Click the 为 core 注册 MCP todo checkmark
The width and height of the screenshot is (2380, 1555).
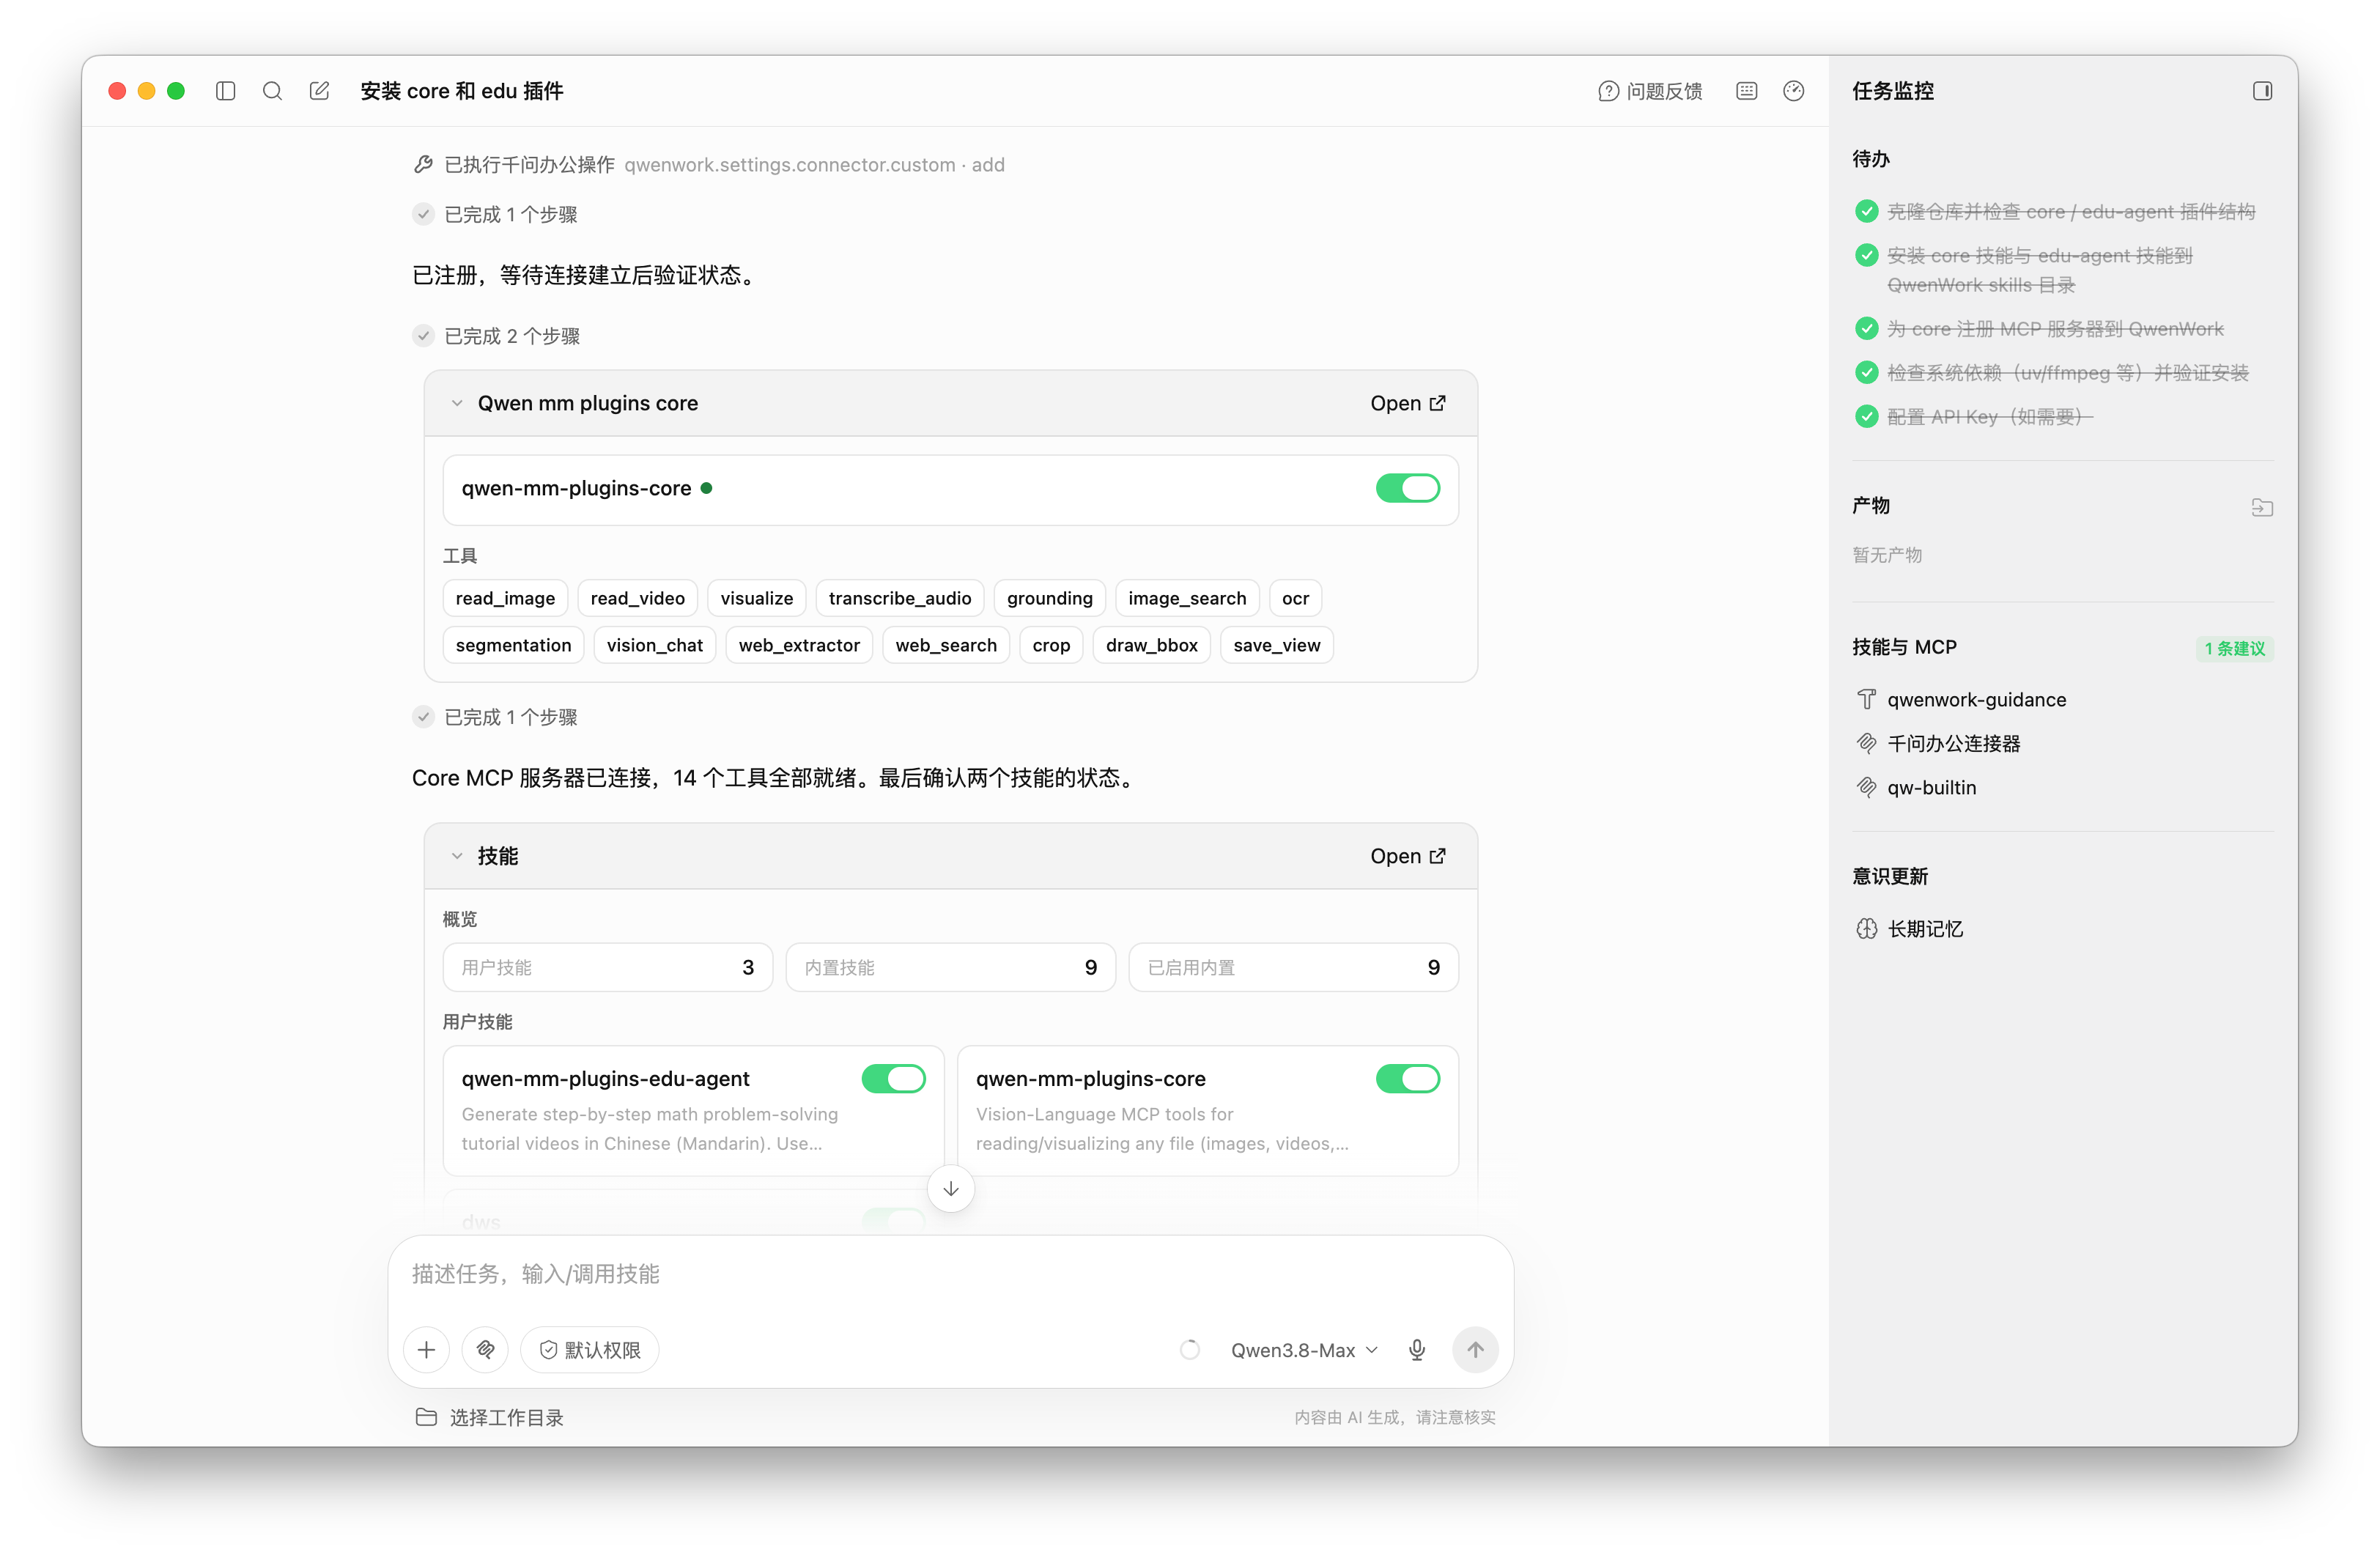(1866, 328)
